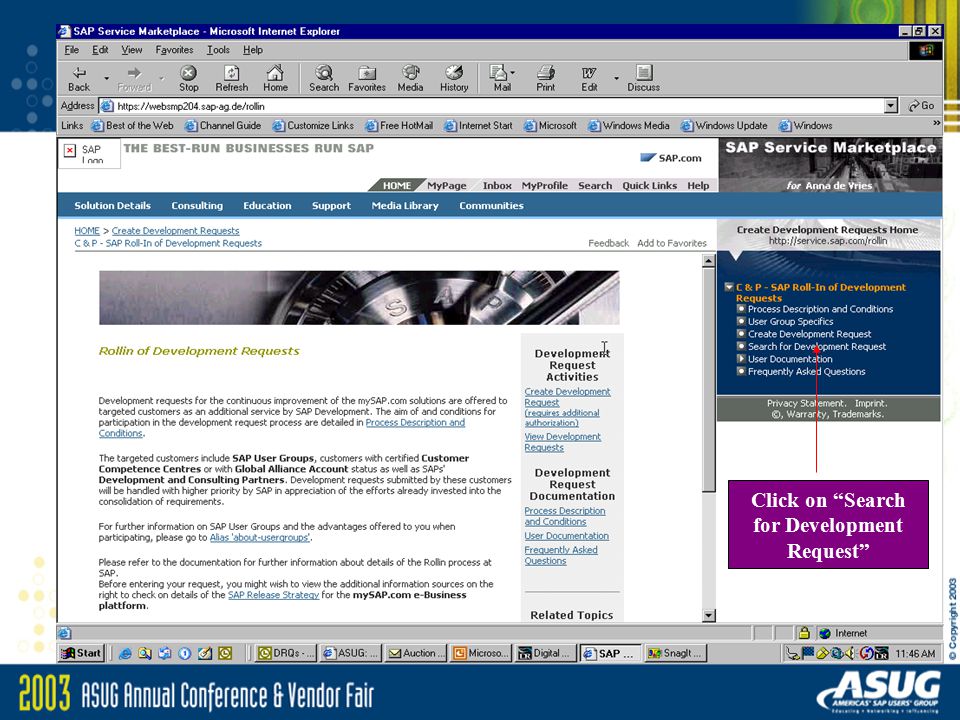Open Best of the Web links bookmark
Viewport: 960px width, 720px height.
point(132,126)
